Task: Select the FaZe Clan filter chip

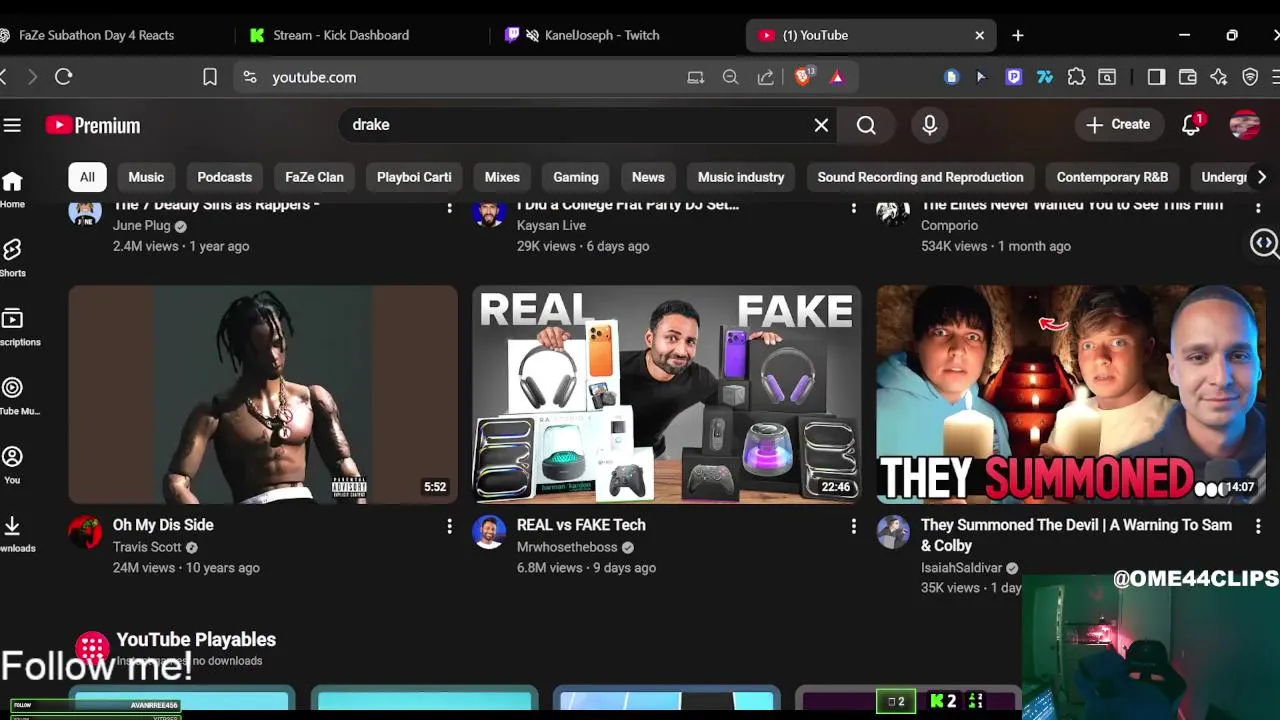Action: pyautogui.click(x=314, y=177)
